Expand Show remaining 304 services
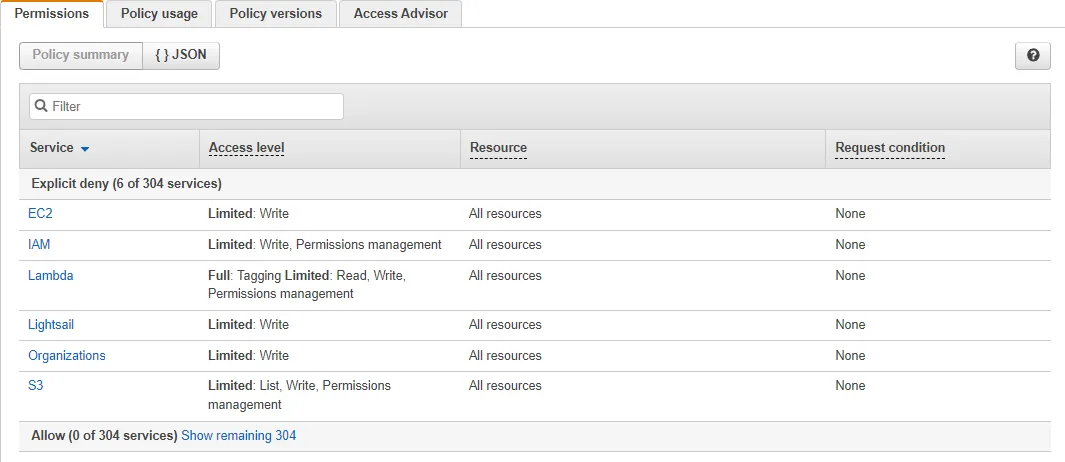 click(238, 436)
